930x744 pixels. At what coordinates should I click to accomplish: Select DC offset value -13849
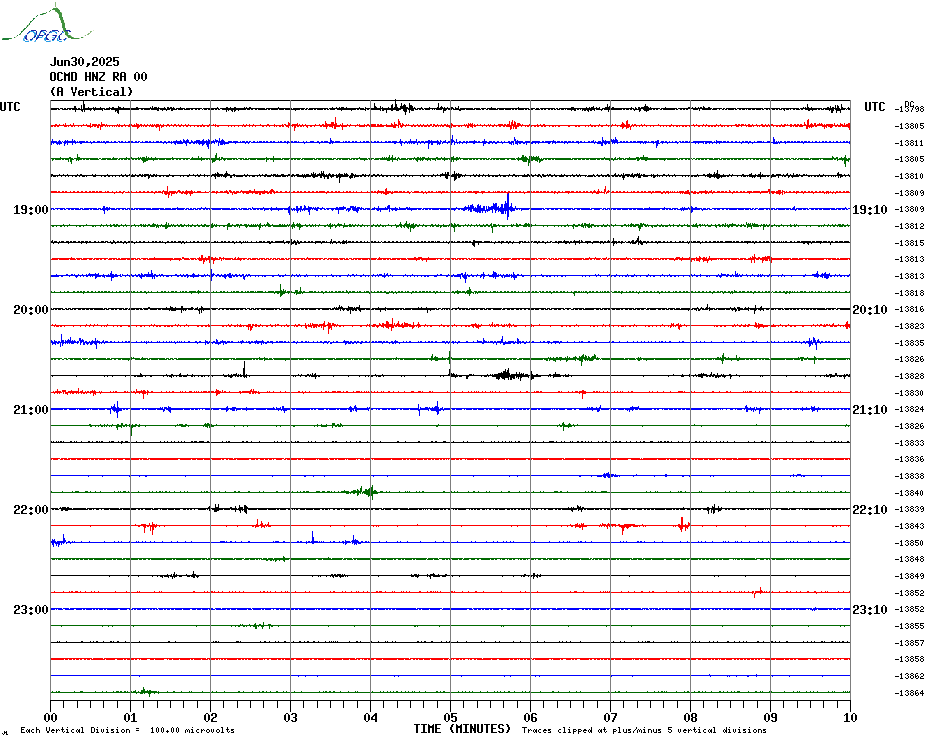[910, 576]
